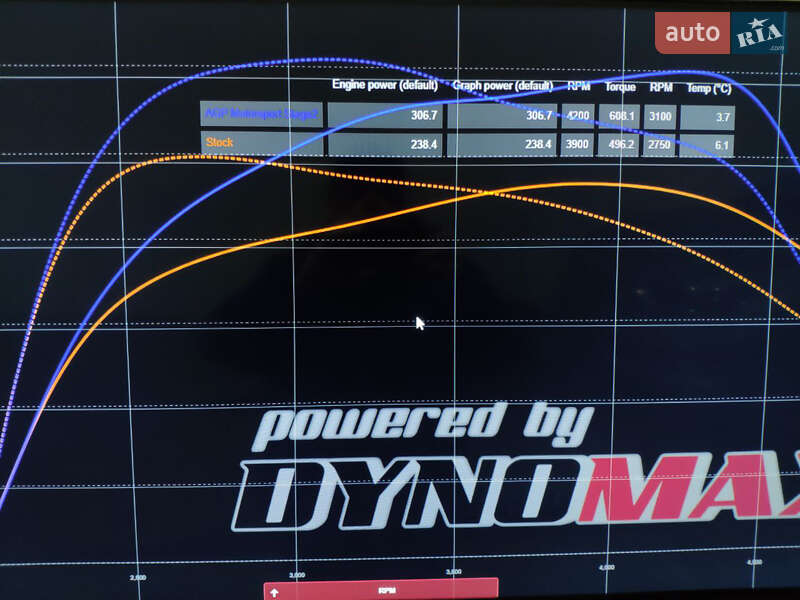800x600 pixels.
Task: Click the 4200 peak power RPM cell
Action: [x=578, y=116]
